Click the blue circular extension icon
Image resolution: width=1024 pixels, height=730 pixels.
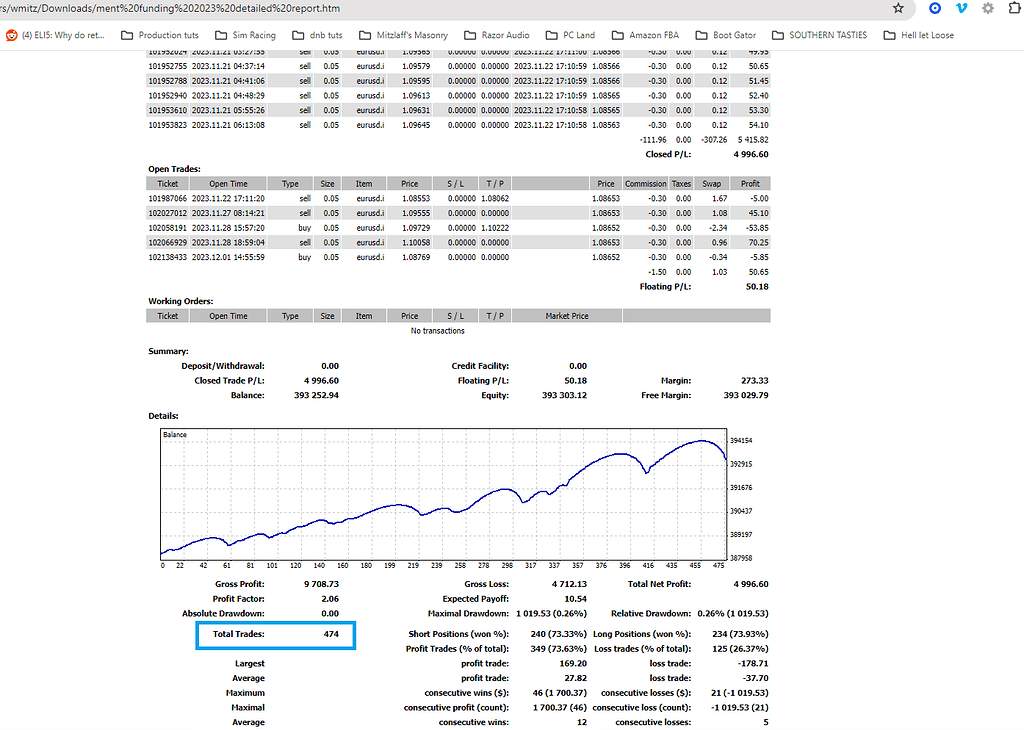pyautogui.click(x=935, y=9)
